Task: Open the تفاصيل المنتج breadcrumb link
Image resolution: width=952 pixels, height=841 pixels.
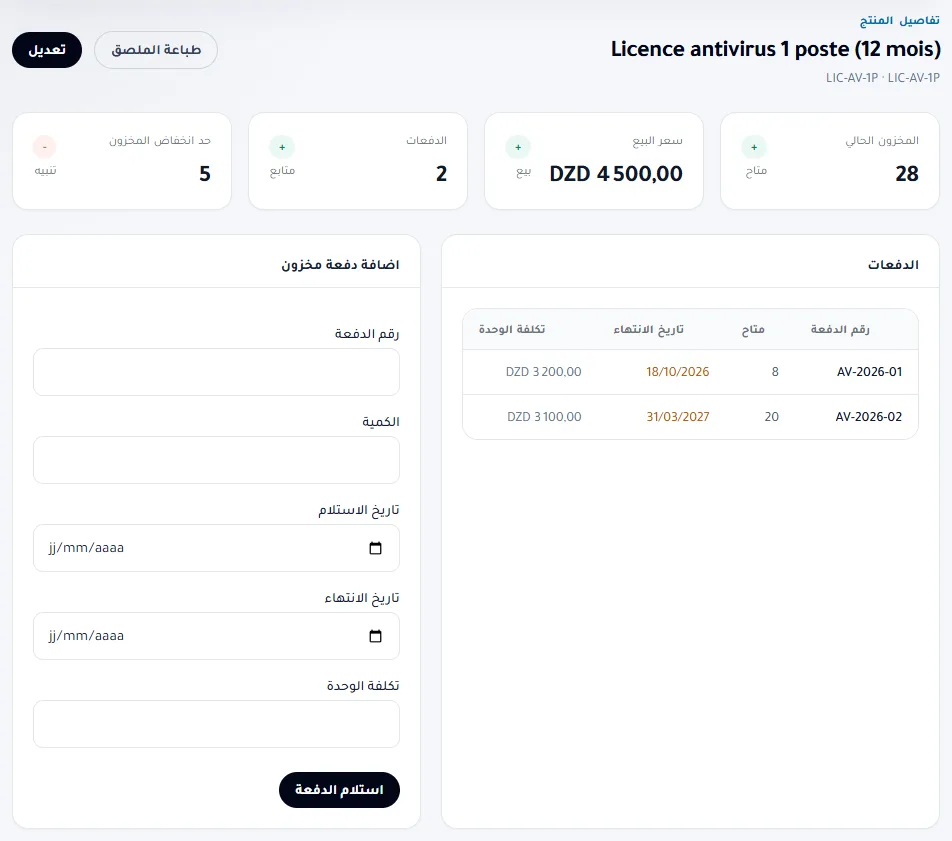Action: 899,21
